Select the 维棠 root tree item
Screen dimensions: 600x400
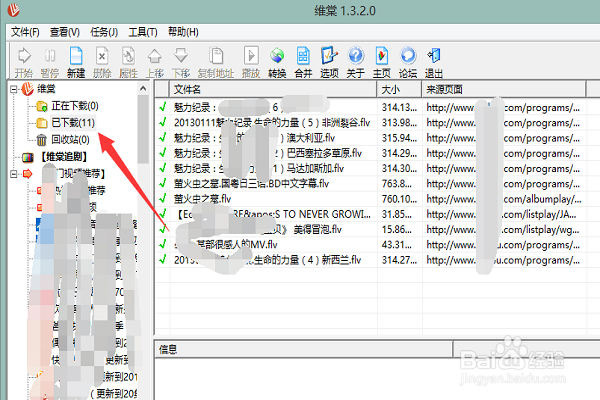(46, 89)
